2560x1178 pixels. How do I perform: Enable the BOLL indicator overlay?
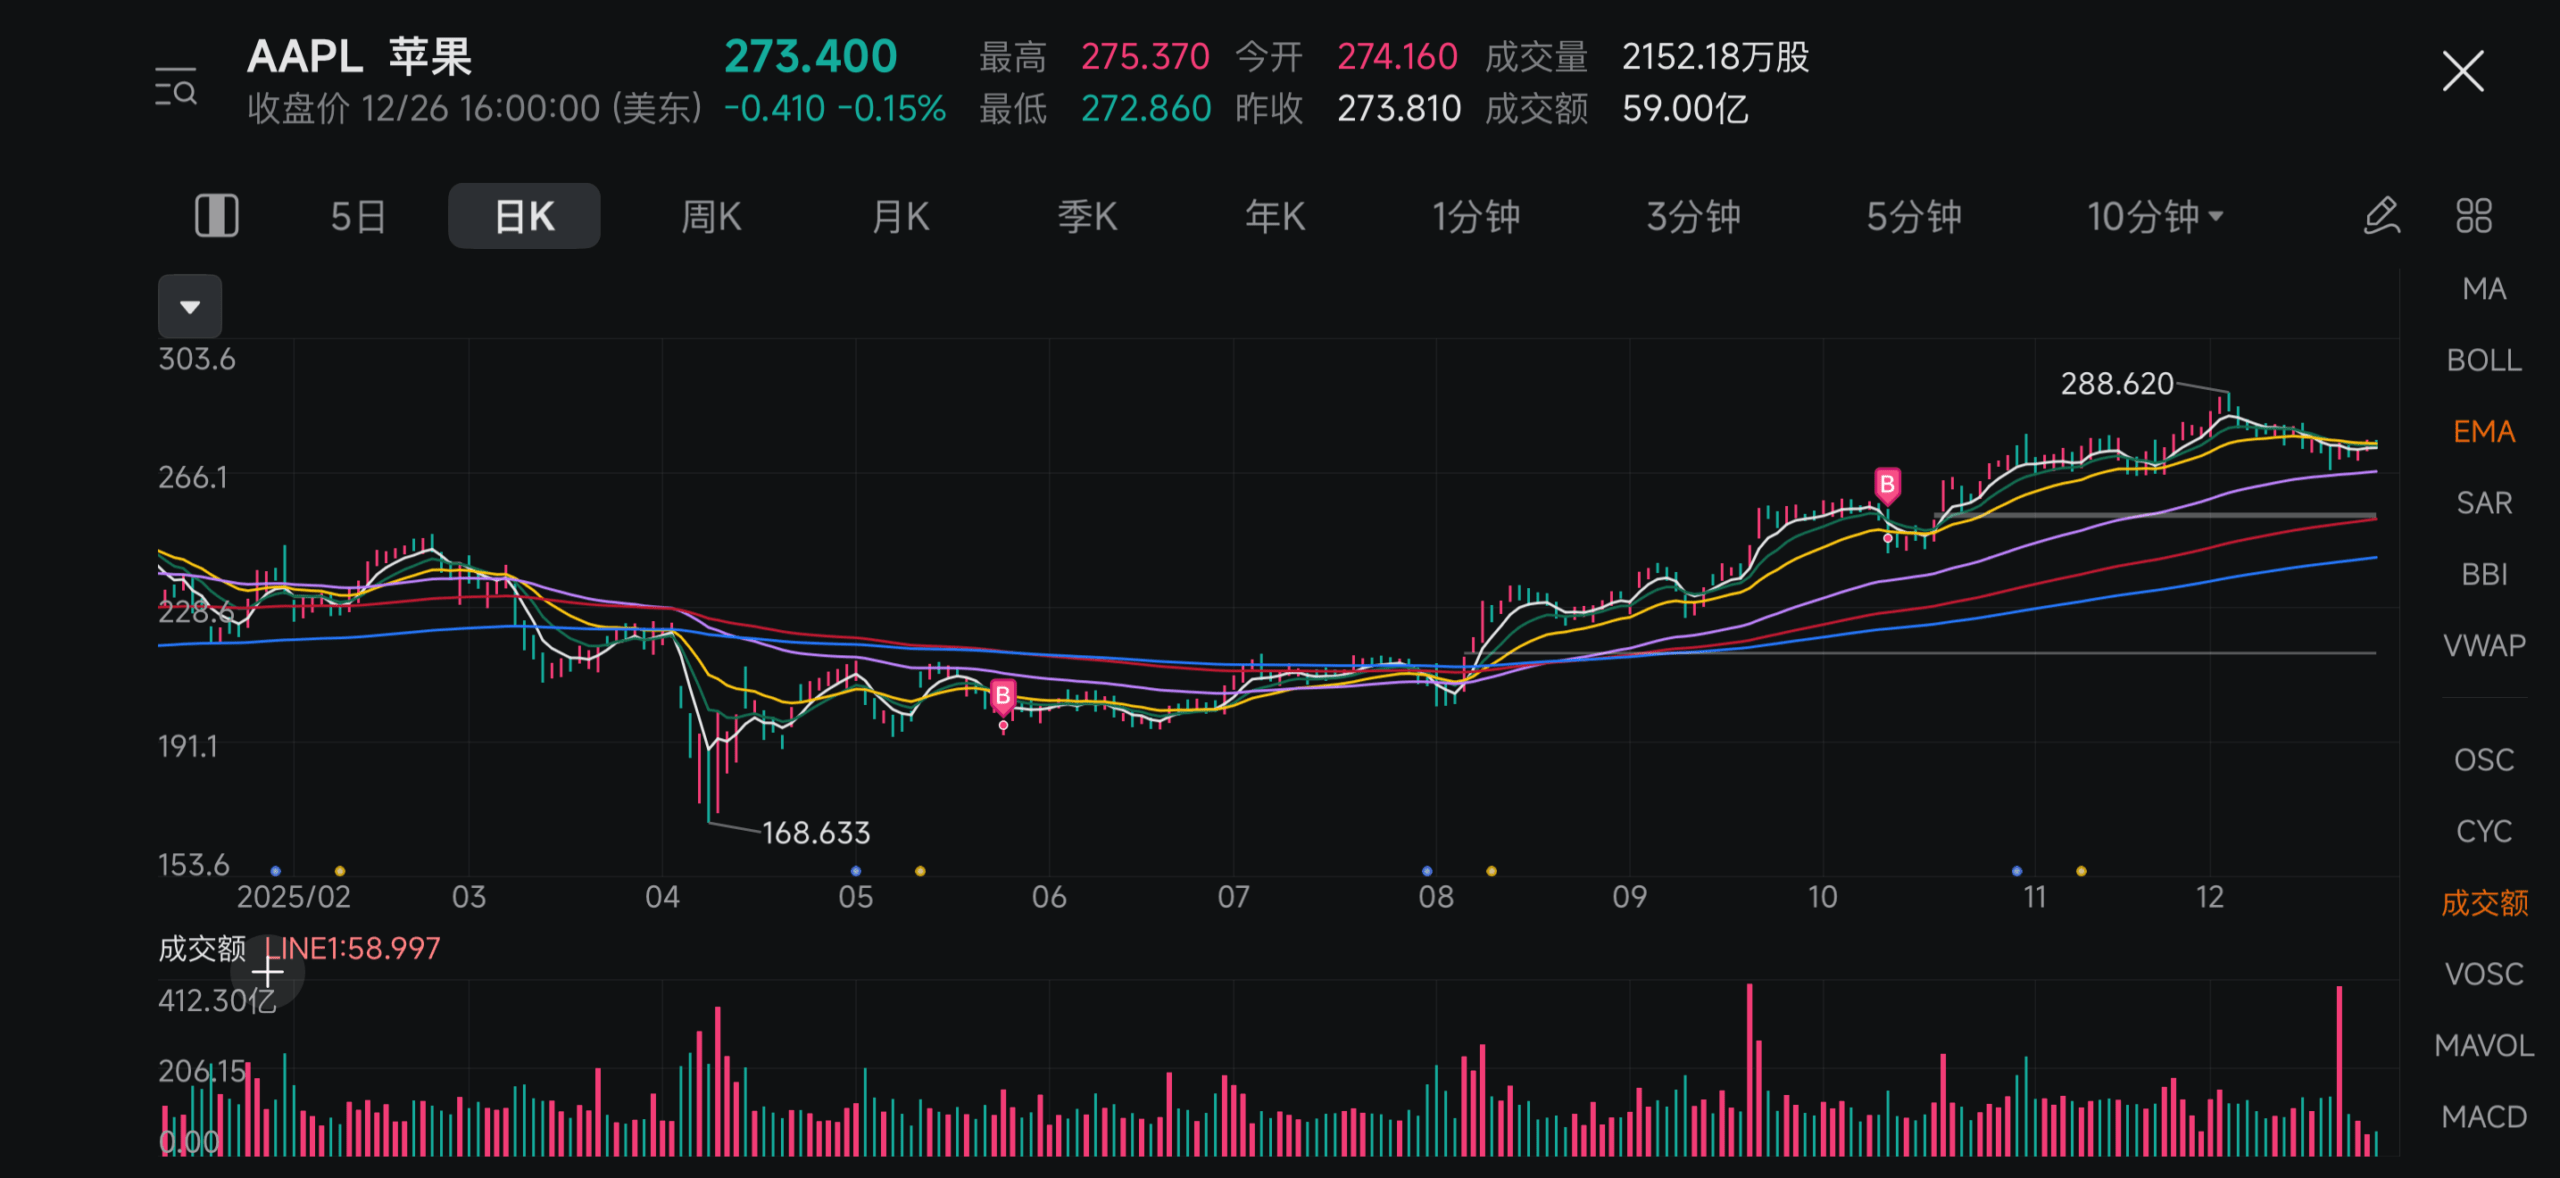[x=2483, y=360]
